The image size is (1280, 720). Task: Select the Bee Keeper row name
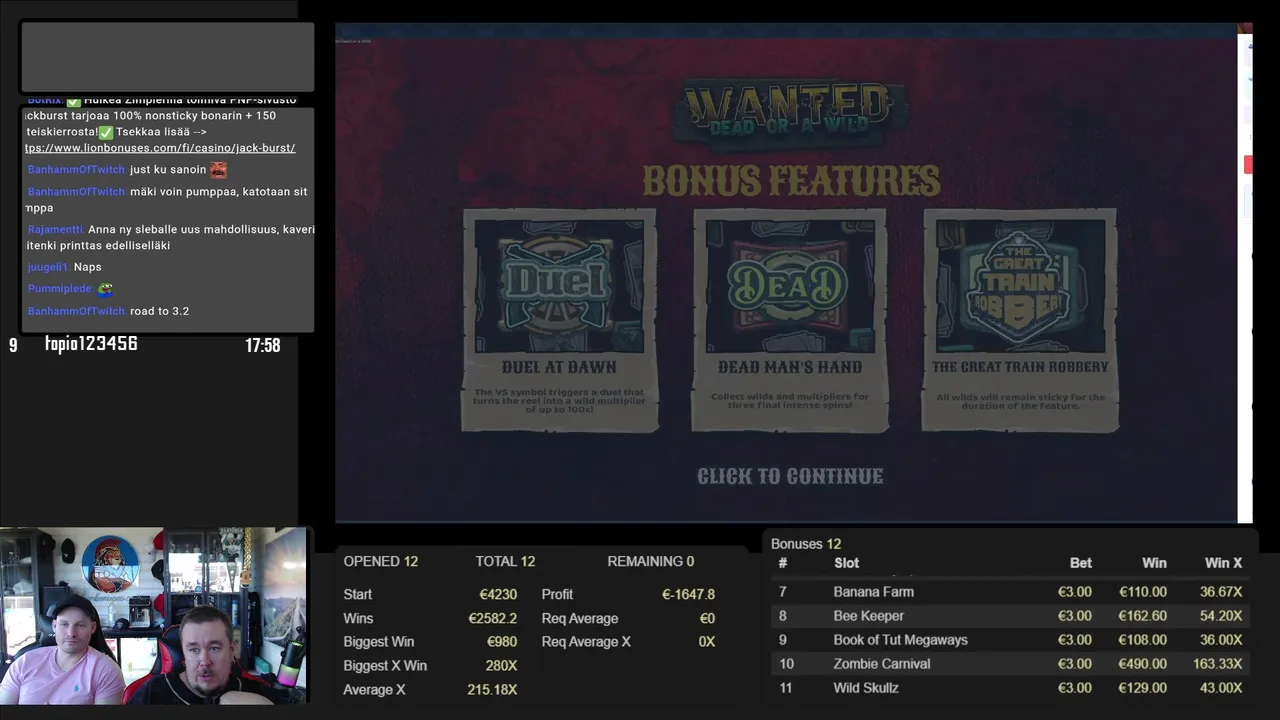pyautogui.click(x=869, y=616)
